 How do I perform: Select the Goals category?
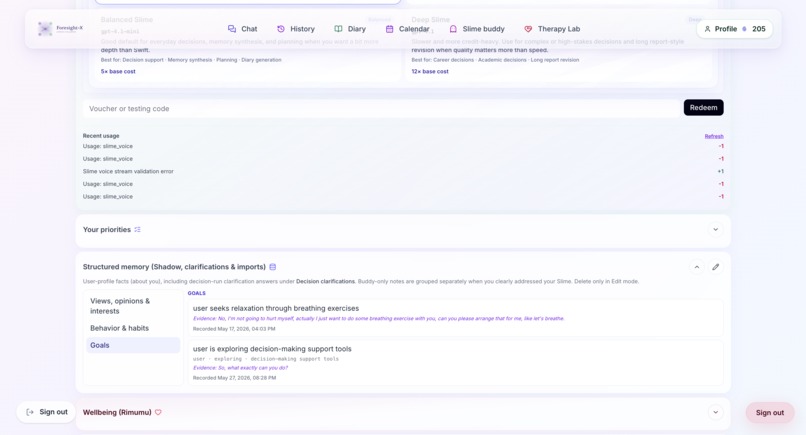tap(133, 345)
